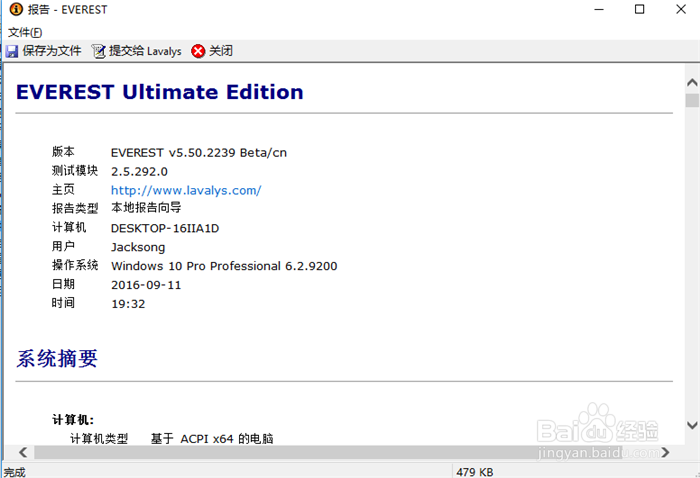This screenshot has height=478, width=700.
Task: Open the http://www.lavalys.com/ link
Action: (x=186, y=190)
